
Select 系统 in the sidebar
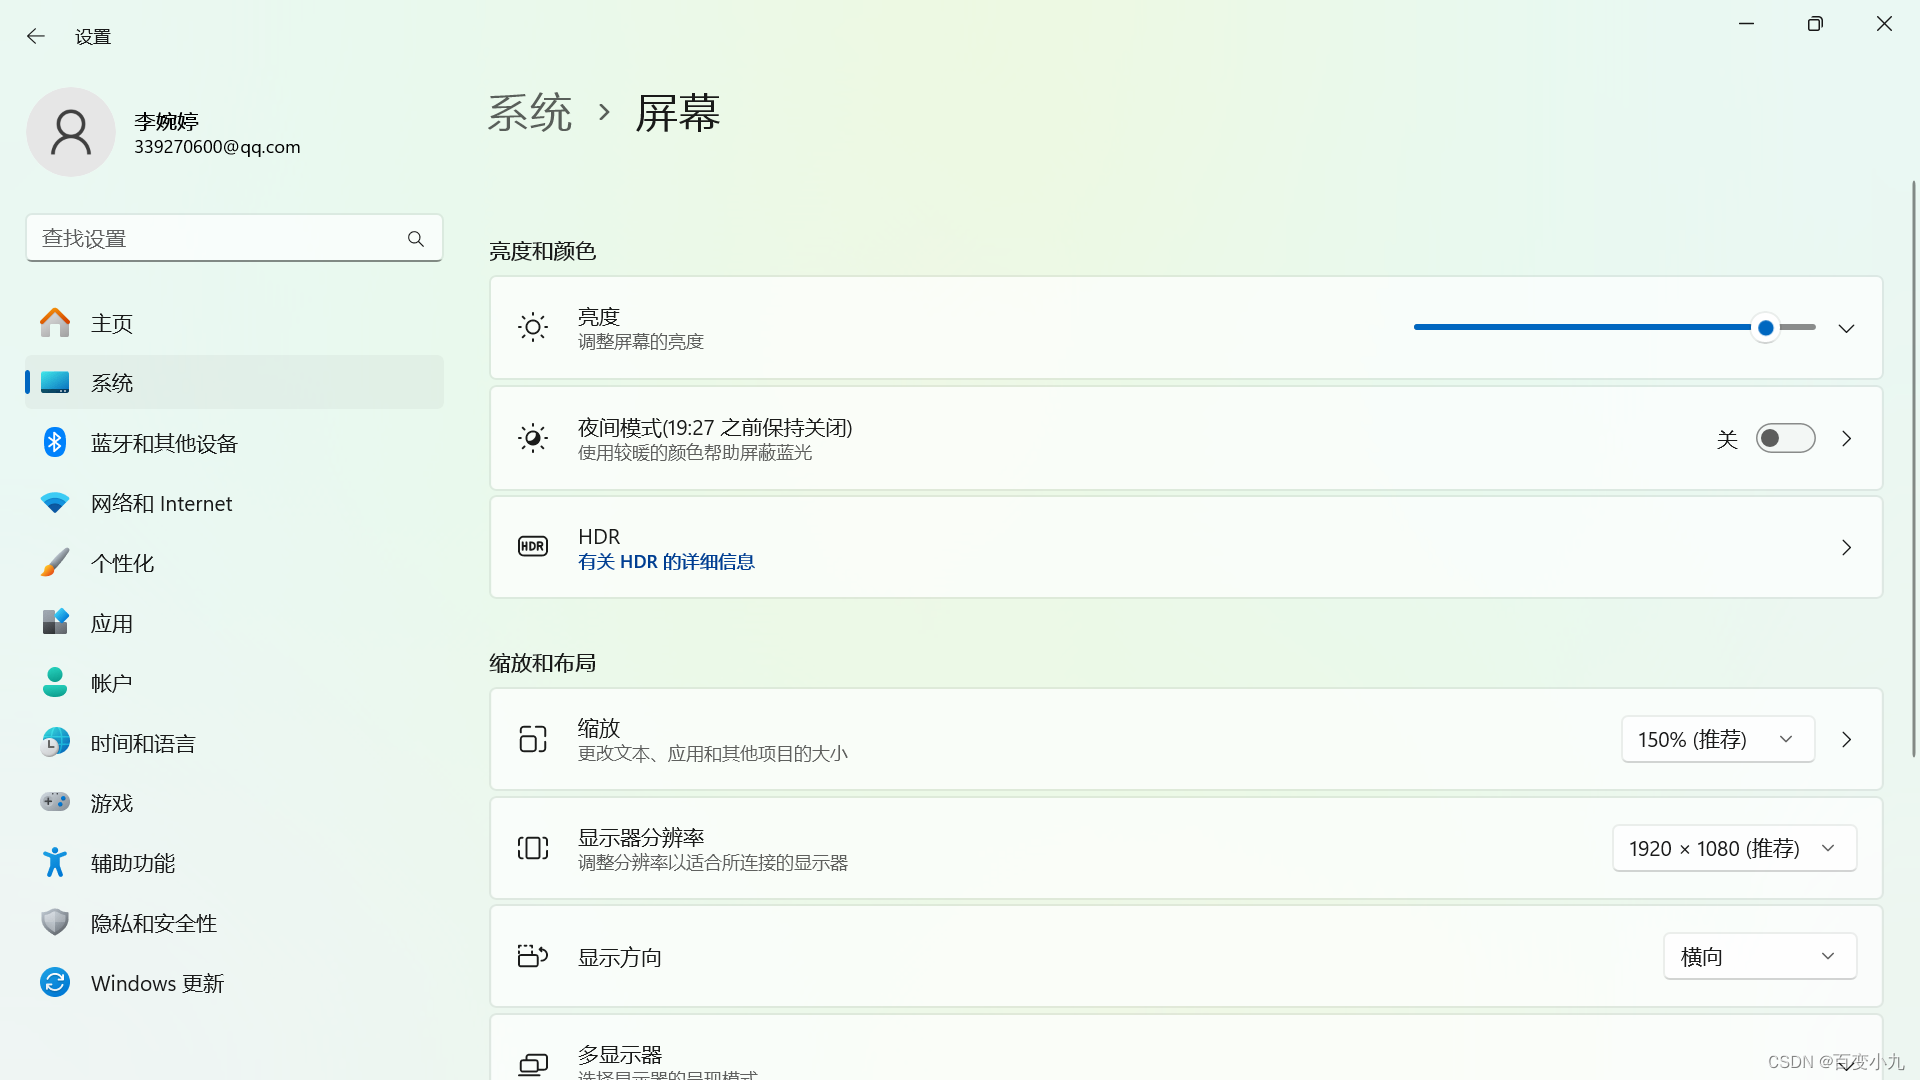pyautogui.click(x=112, y=382)
